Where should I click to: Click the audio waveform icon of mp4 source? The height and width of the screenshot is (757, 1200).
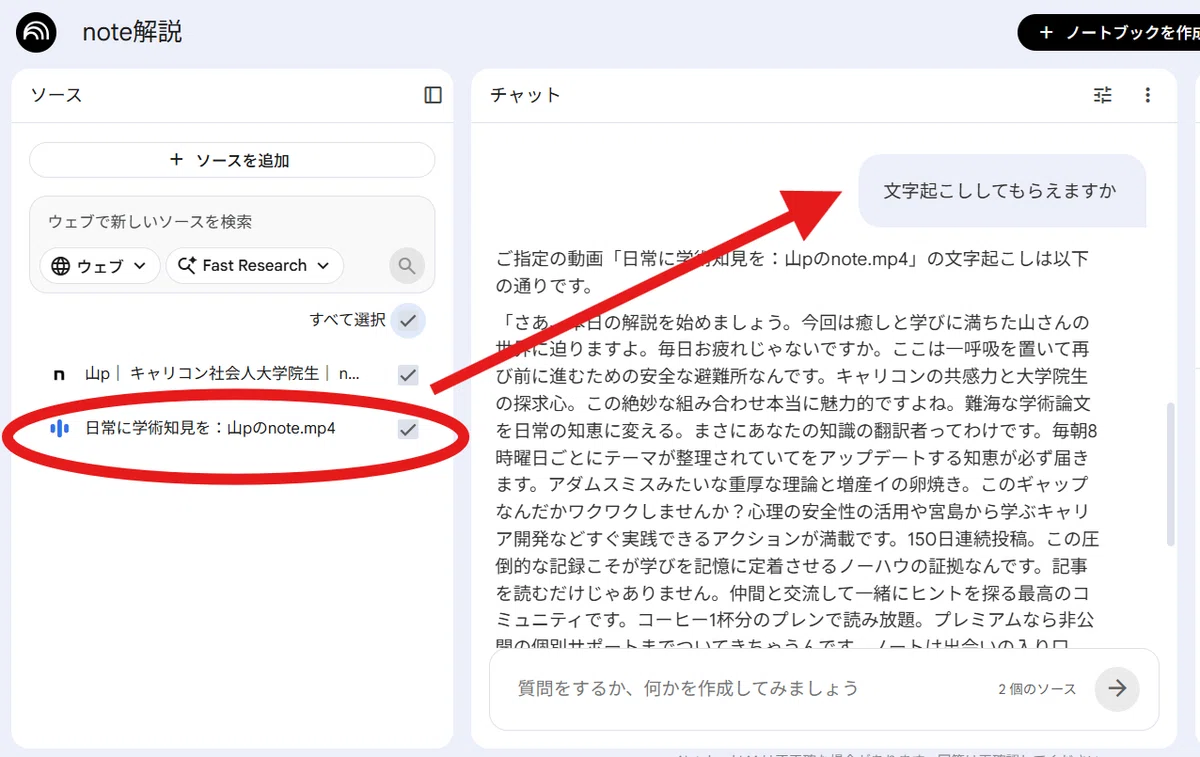(59, 429)
